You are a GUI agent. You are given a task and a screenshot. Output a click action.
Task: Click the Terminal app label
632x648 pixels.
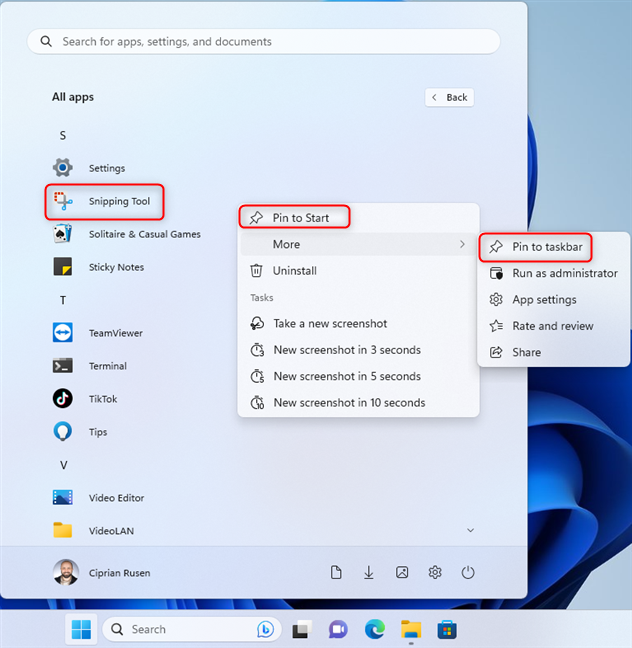[108, 366]
